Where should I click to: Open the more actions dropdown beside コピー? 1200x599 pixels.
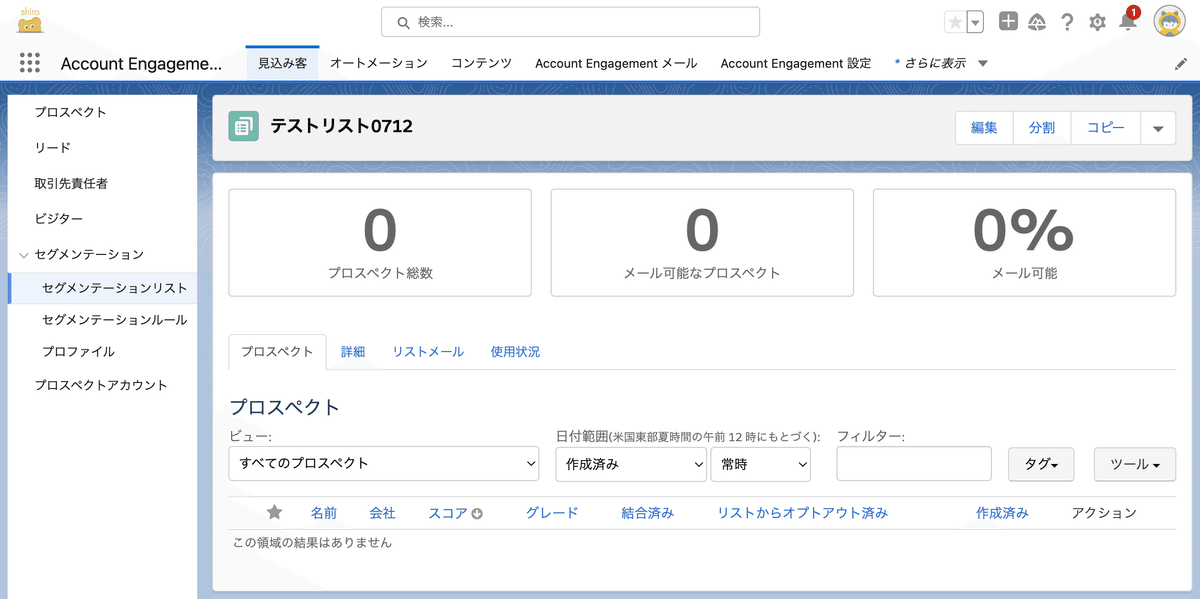pyautogui.click(x=1158, y=128)
